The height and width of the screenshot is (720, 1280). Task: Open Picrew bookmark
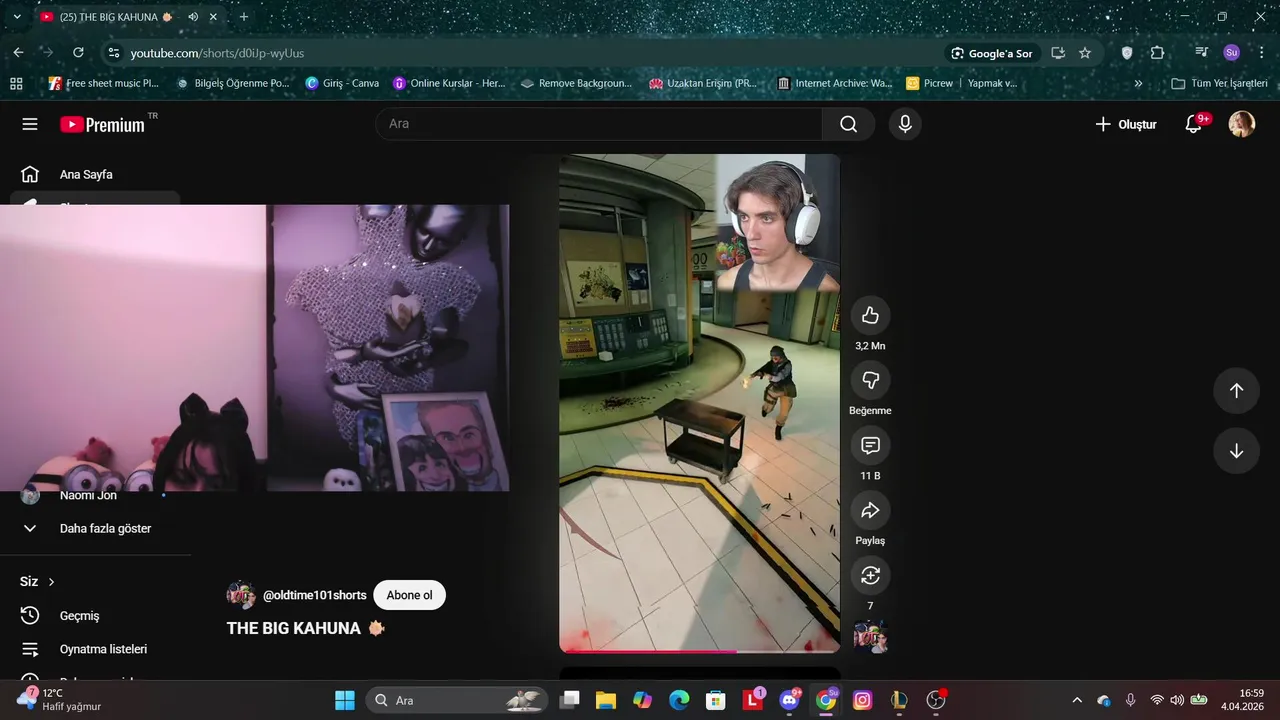[x=930, y=83]
